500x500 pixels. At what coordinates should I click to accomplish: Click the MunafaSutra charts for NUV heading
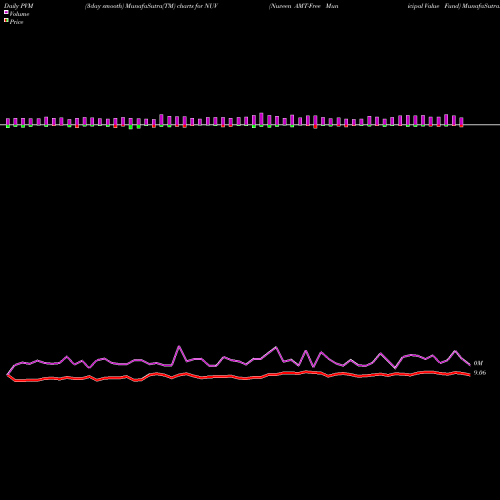(x=151, y=6)
